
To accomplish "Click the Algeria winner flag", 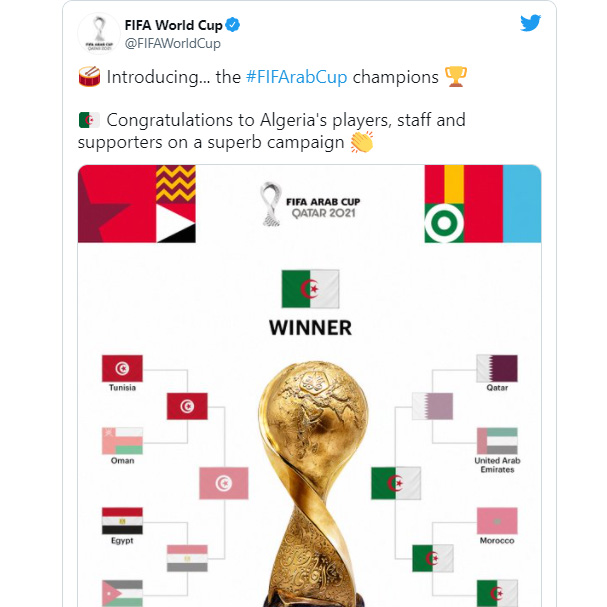I will coord(310,289).
